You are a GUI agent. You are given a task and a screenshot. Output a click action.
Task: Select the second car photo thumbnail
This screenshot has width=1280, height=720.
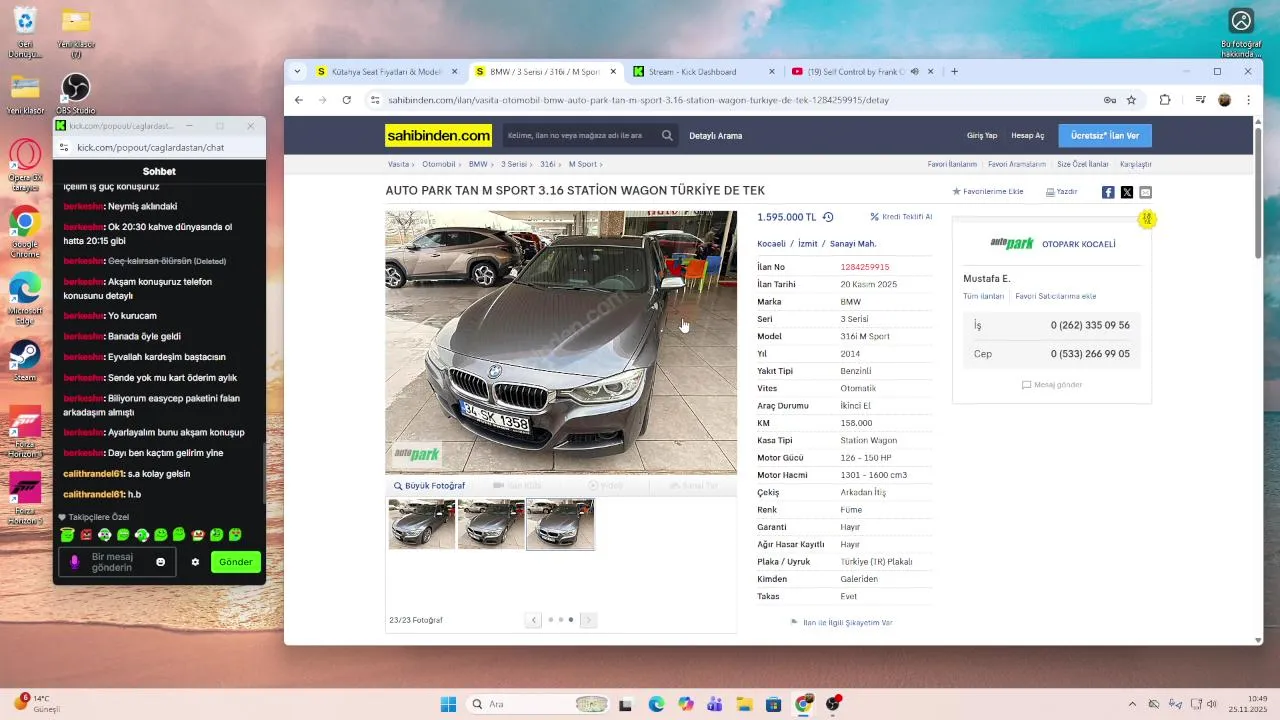(x=491, y=524)
